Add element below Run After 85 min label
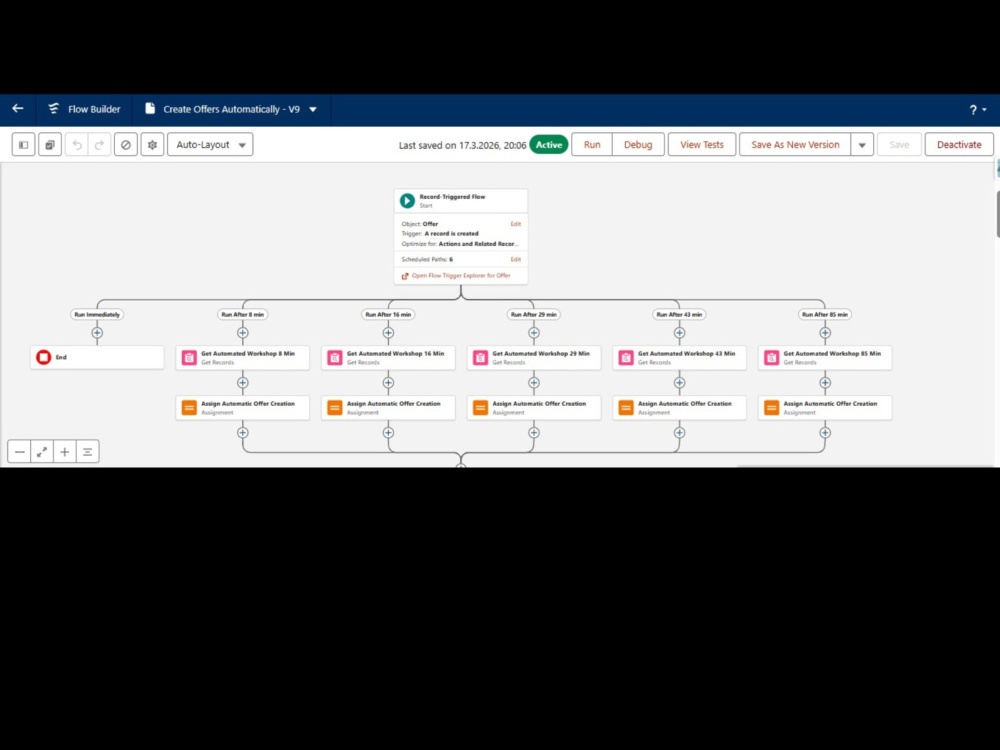1000x750 pixels. pyautogui.click(x=825, y=333)
